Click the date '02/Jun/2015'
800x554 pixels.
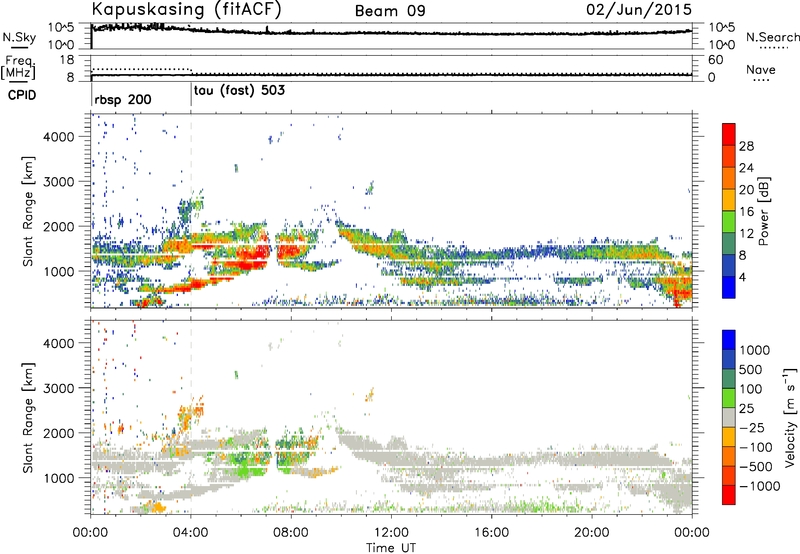639,10
